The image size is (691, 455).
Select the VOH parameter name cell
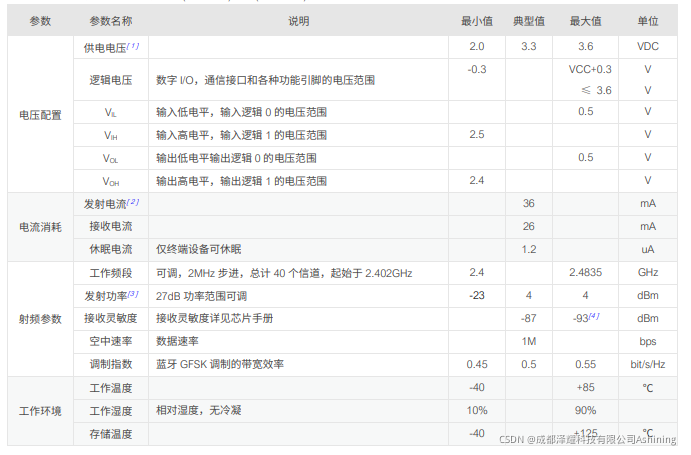tap(111, 182)
